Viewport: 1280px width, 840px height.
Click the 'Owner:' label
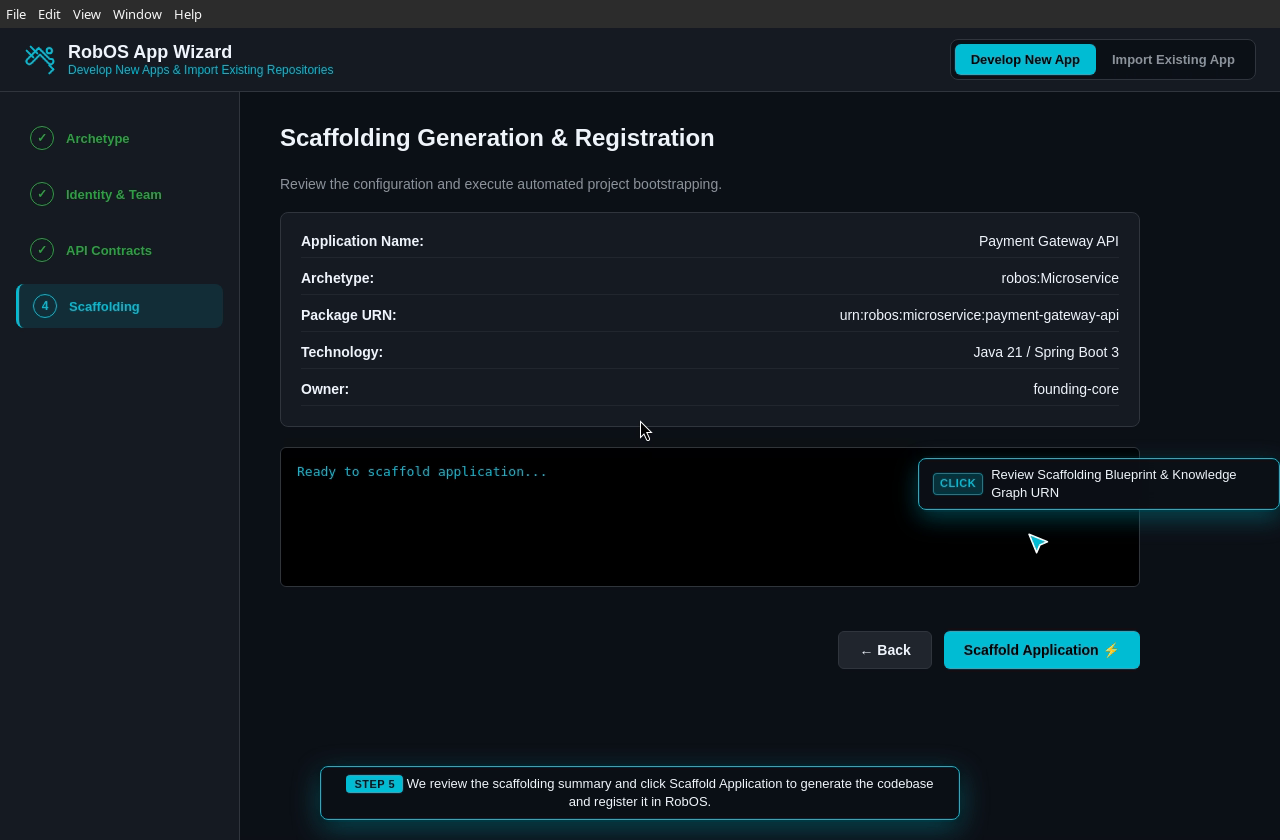point(325,389)
